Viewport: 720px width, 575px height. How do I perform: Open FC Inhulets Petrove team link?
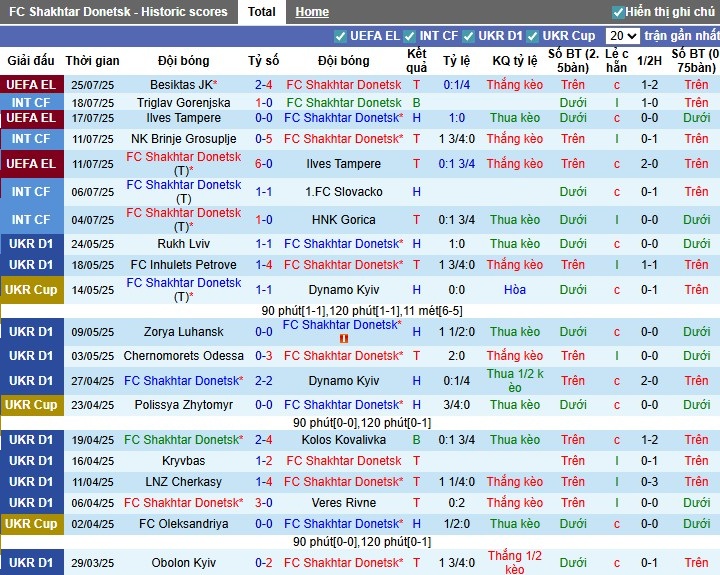pyautogui.click(x=183, y=265)
